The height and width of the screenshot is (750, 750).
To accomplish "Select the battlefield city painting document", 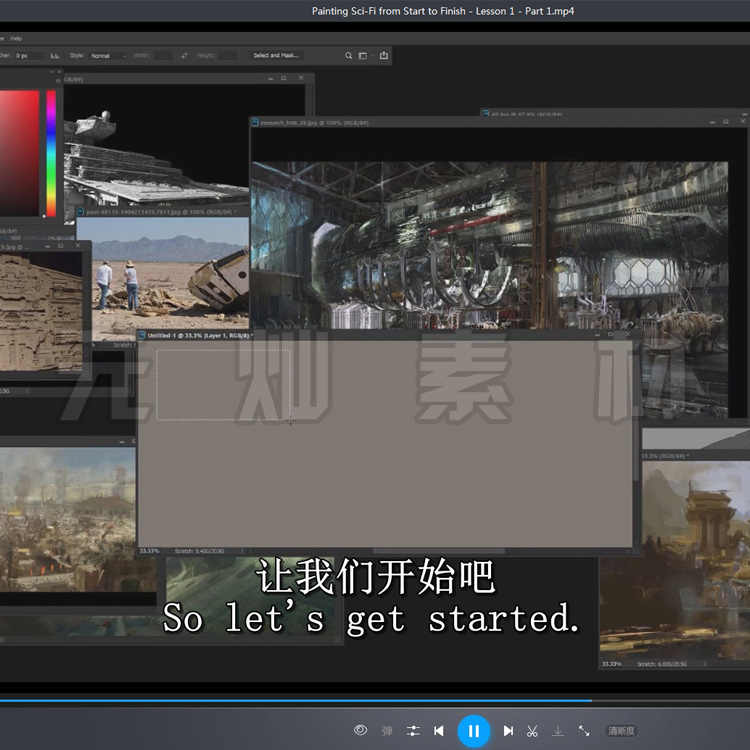I will [67, 519].
